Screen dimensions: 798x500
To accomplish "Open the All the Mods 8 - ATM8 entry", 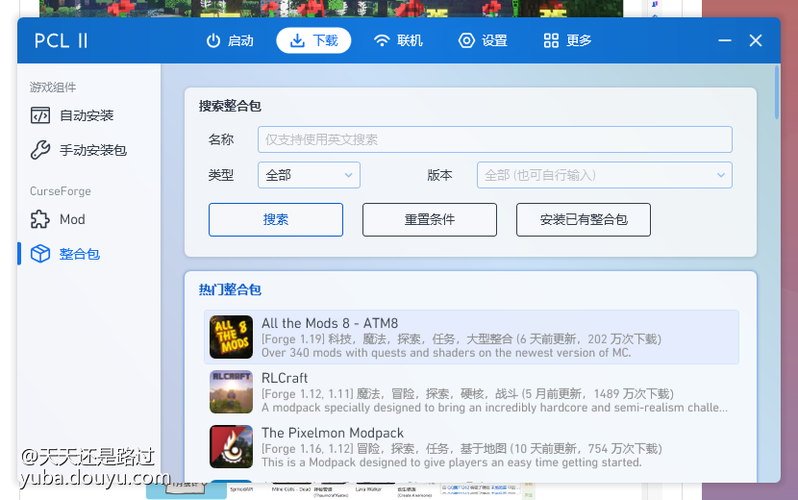I will [x=471, y=337].
